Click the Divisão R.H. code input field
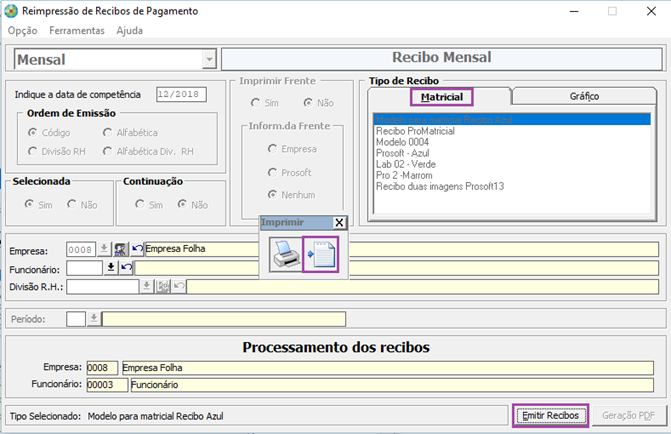Screen dimensions: 671x434 [x=103, y=286]
